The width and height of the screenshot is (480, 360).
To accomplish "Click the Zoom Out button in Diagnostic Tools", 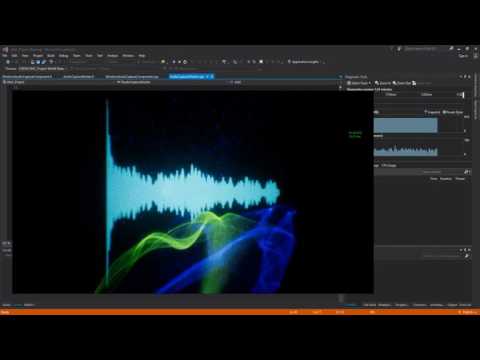I will pos(401,83).
